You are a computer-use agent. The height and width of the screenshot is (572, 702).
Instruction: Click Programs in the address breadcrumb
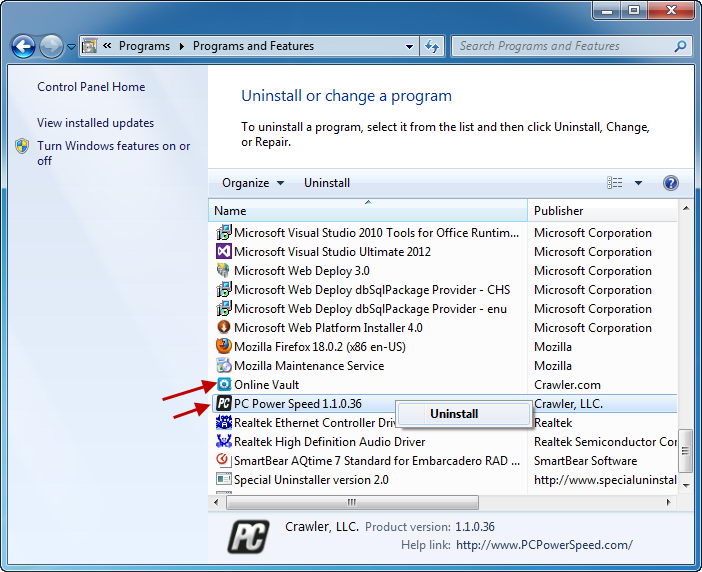click(x=144, y=46)
